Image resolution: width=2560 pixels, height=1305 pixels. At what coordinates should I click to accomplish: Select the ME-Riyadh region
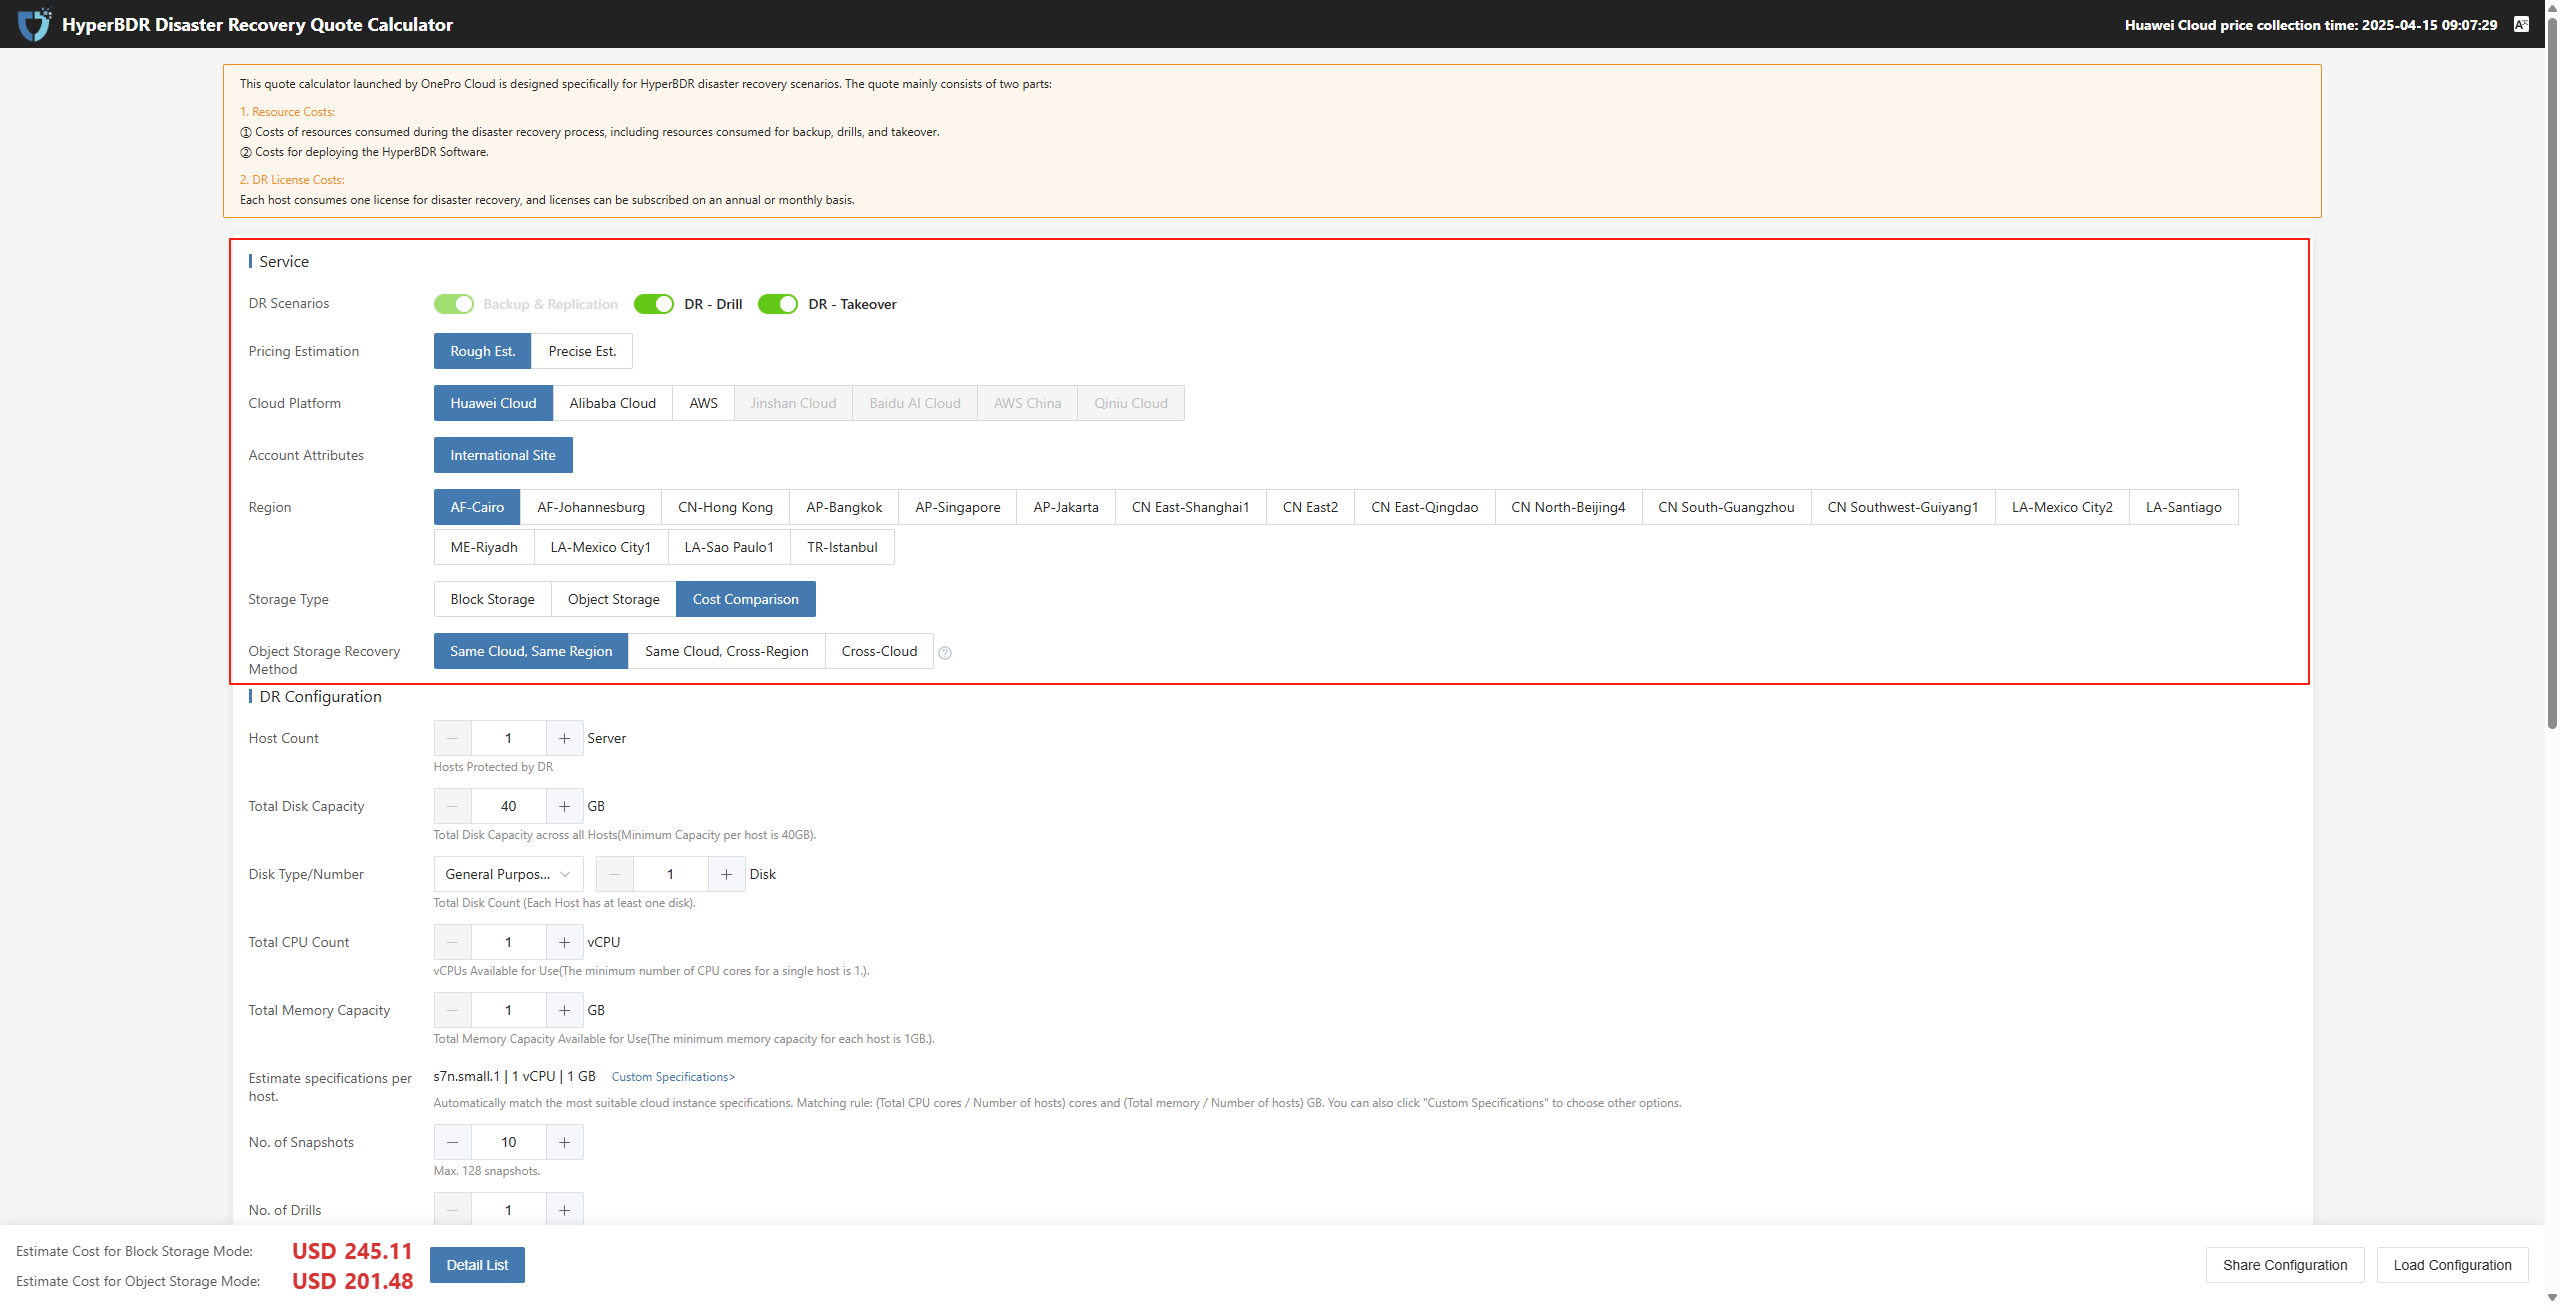click(x=484, y=547)
